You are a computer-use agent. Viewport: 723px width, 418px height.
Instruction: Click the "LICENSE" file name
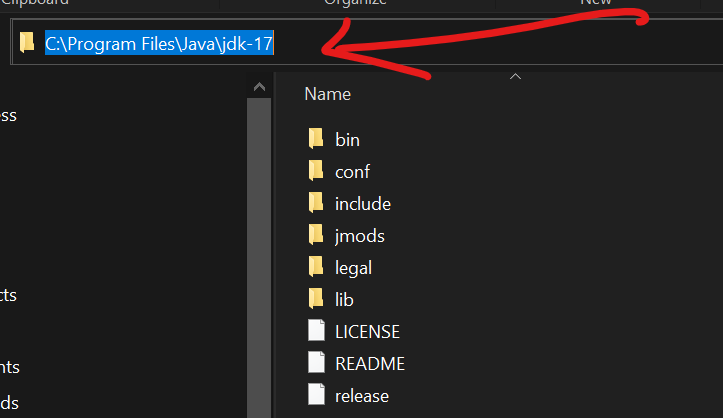(x=367, y=332)
